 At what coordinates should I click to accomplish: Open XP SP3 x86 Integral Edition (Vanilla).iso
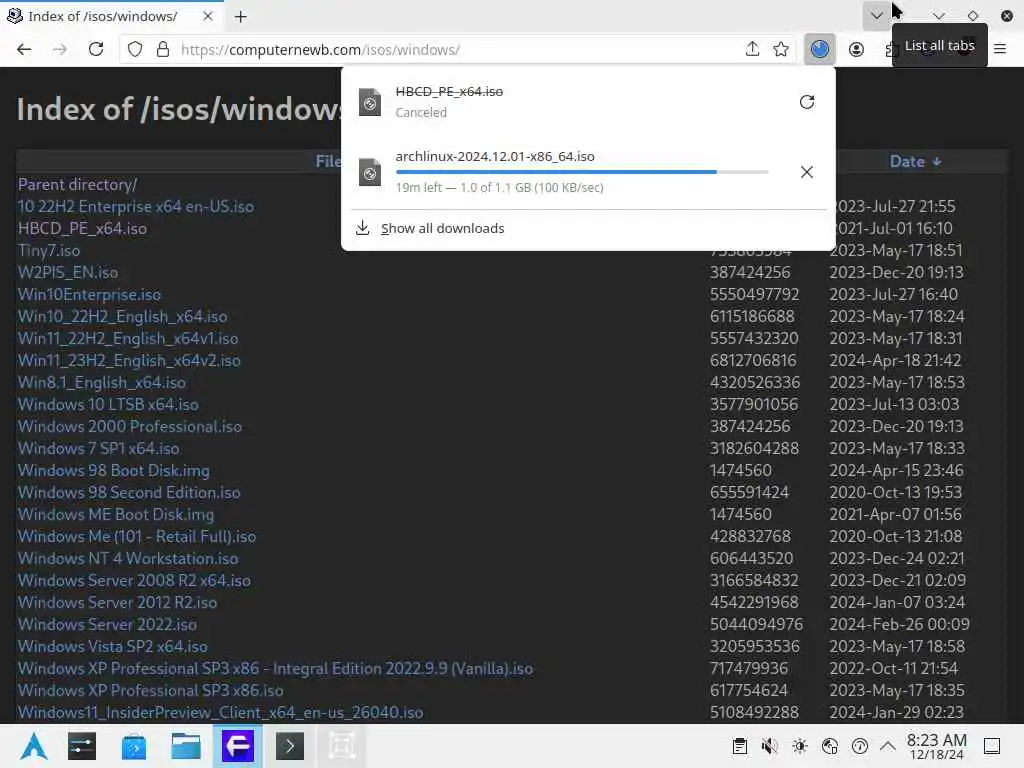coord(276,669)
